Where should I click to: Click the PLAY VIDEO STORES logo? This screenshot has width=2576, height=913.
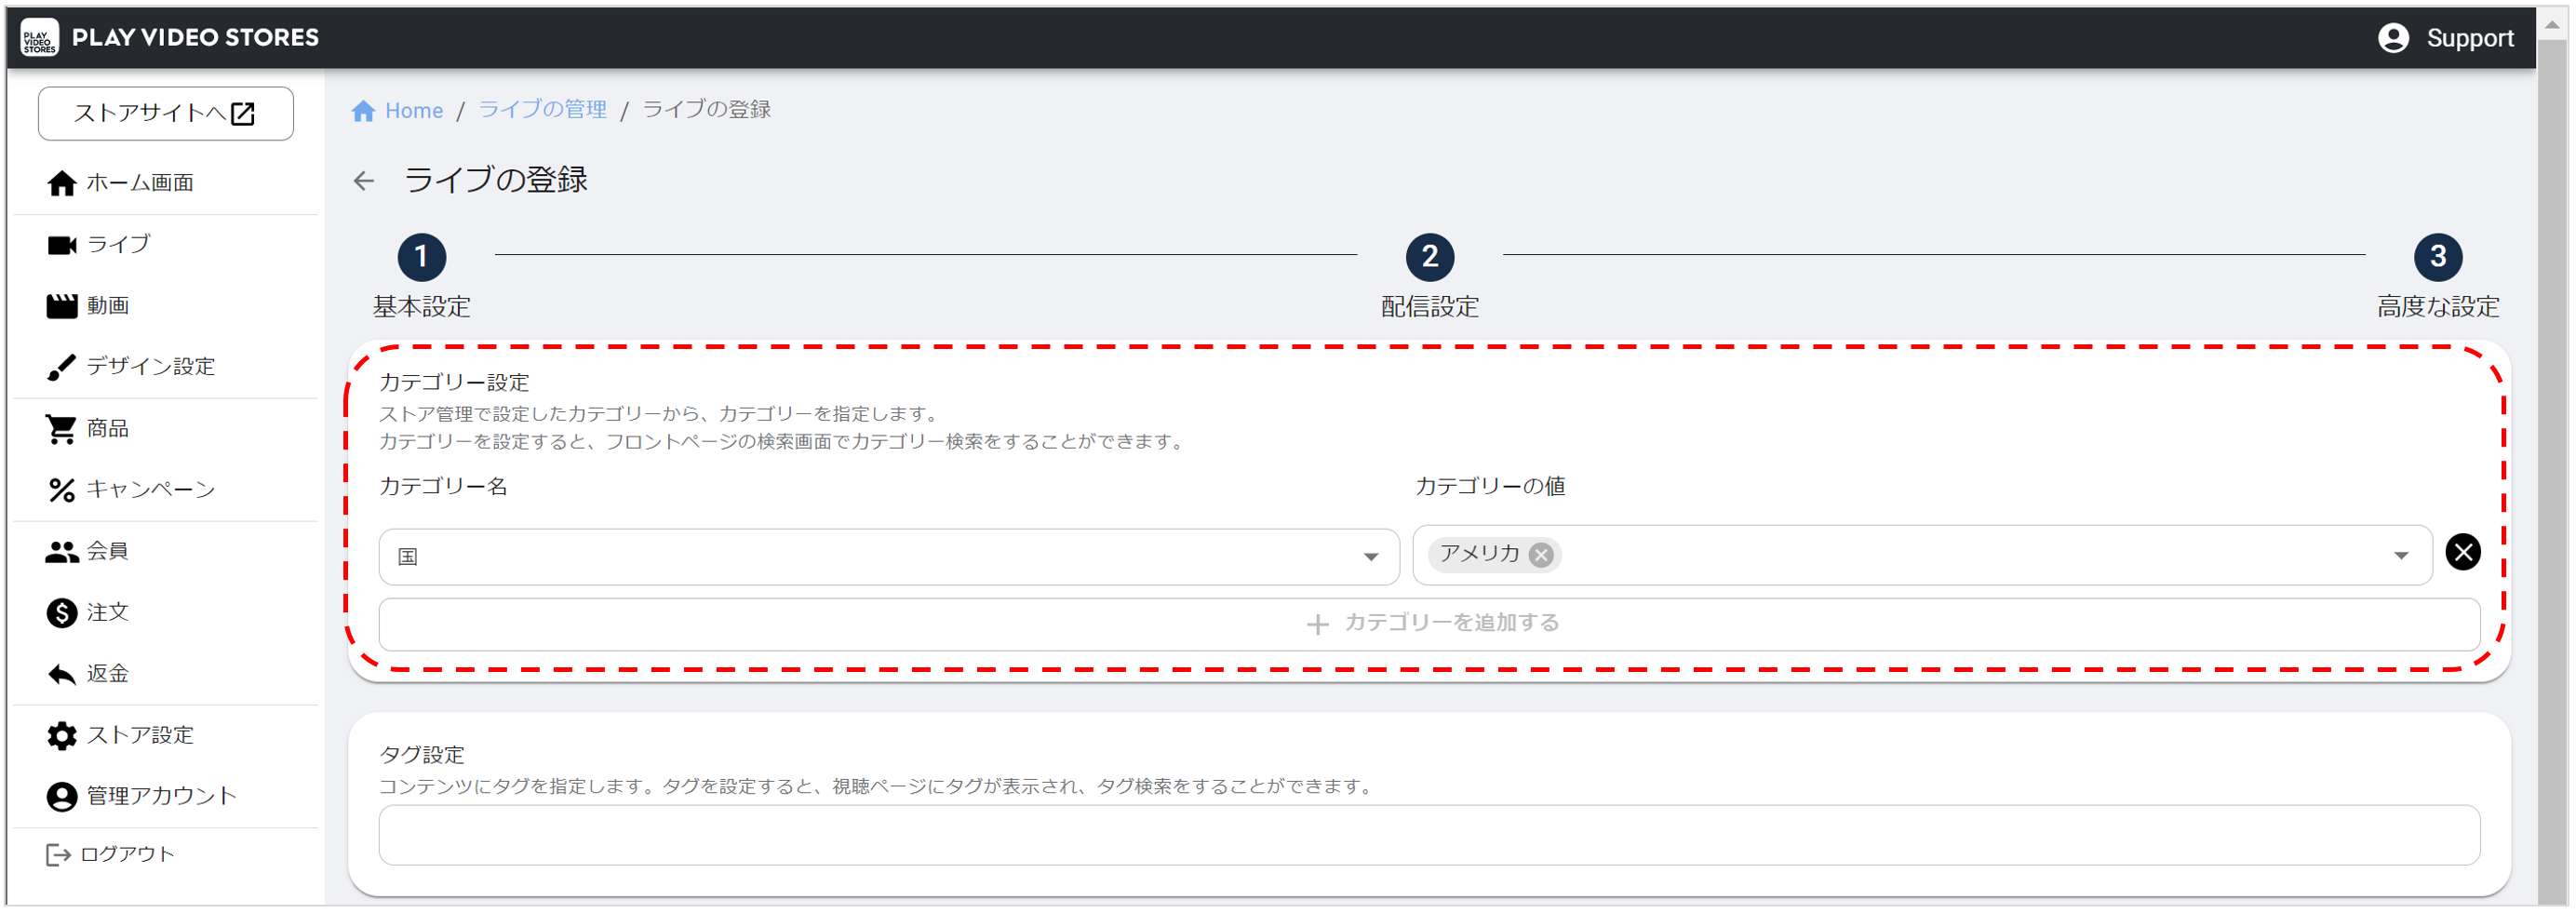39,38
